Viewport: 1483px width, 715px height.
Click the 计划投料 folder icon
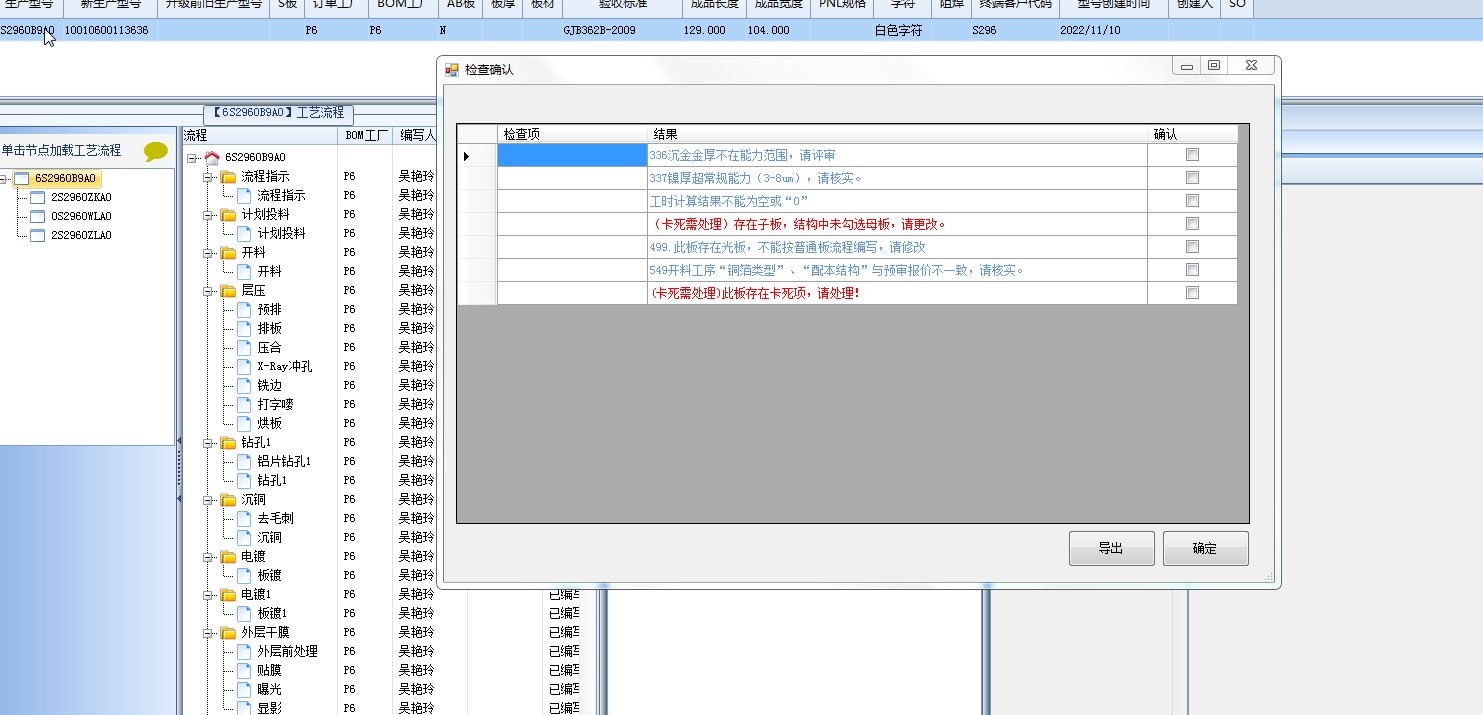(x=228, y=214)
